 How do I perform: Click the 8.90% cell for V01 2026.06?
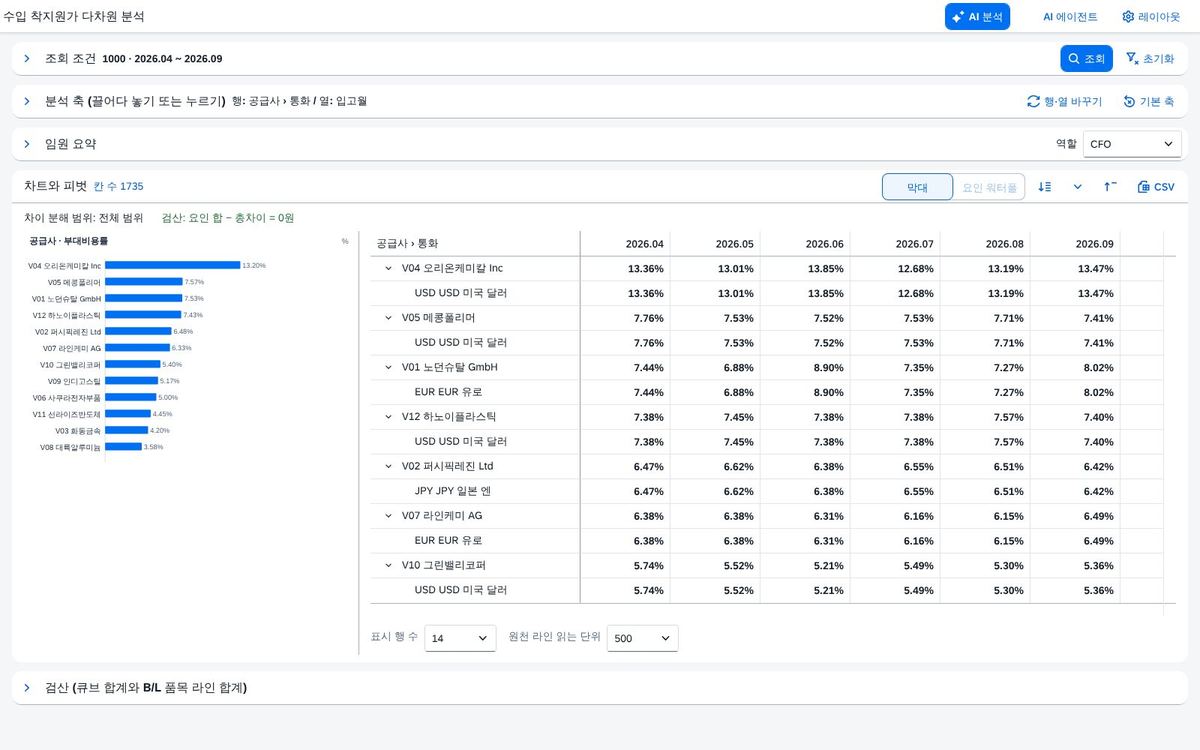point(805,368)
